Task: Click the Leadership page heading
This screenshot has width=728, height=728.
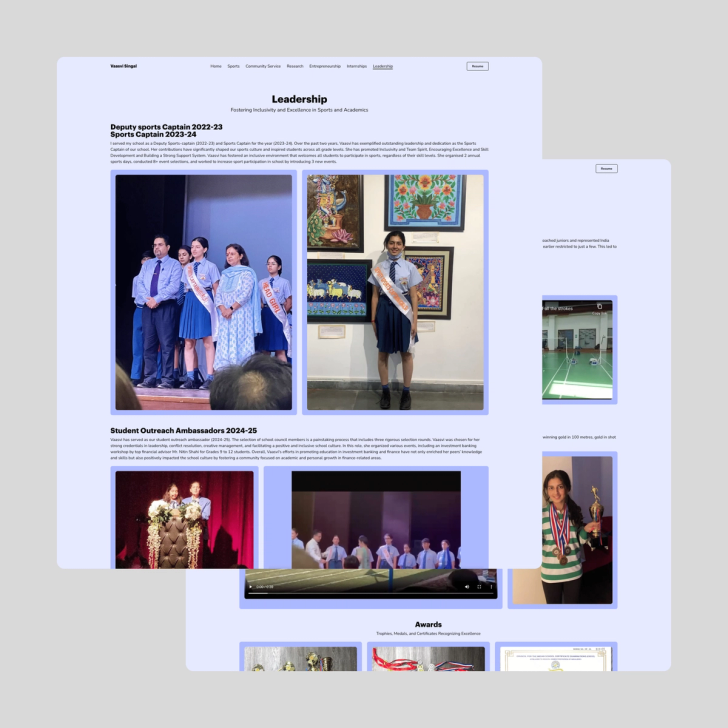Action: tap(299, 99)
